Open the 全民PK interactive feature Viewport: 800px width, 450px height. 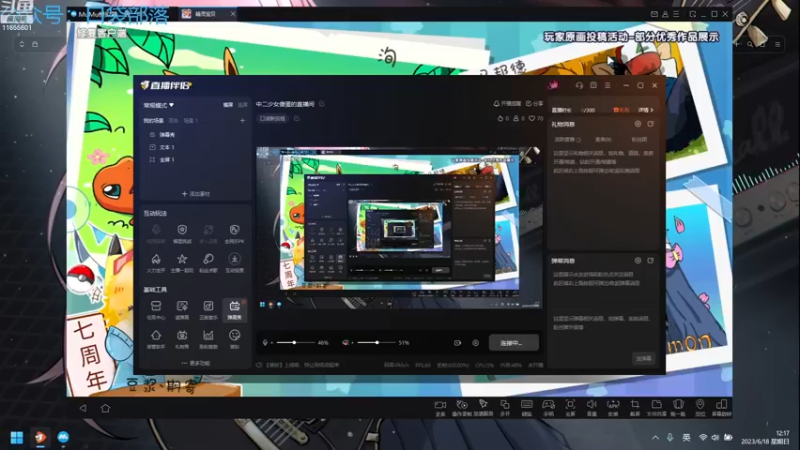(234, 234)
